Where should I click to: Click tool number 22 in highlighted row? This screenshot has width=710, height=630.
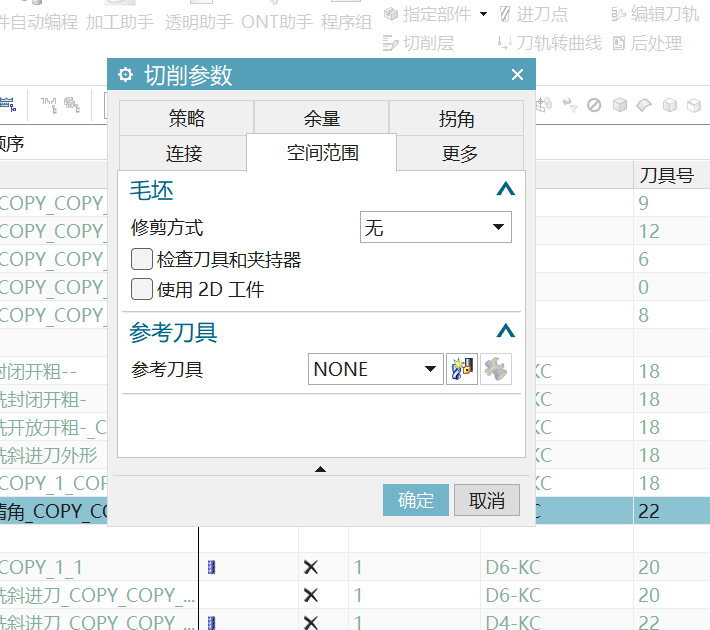pos(672,511)
